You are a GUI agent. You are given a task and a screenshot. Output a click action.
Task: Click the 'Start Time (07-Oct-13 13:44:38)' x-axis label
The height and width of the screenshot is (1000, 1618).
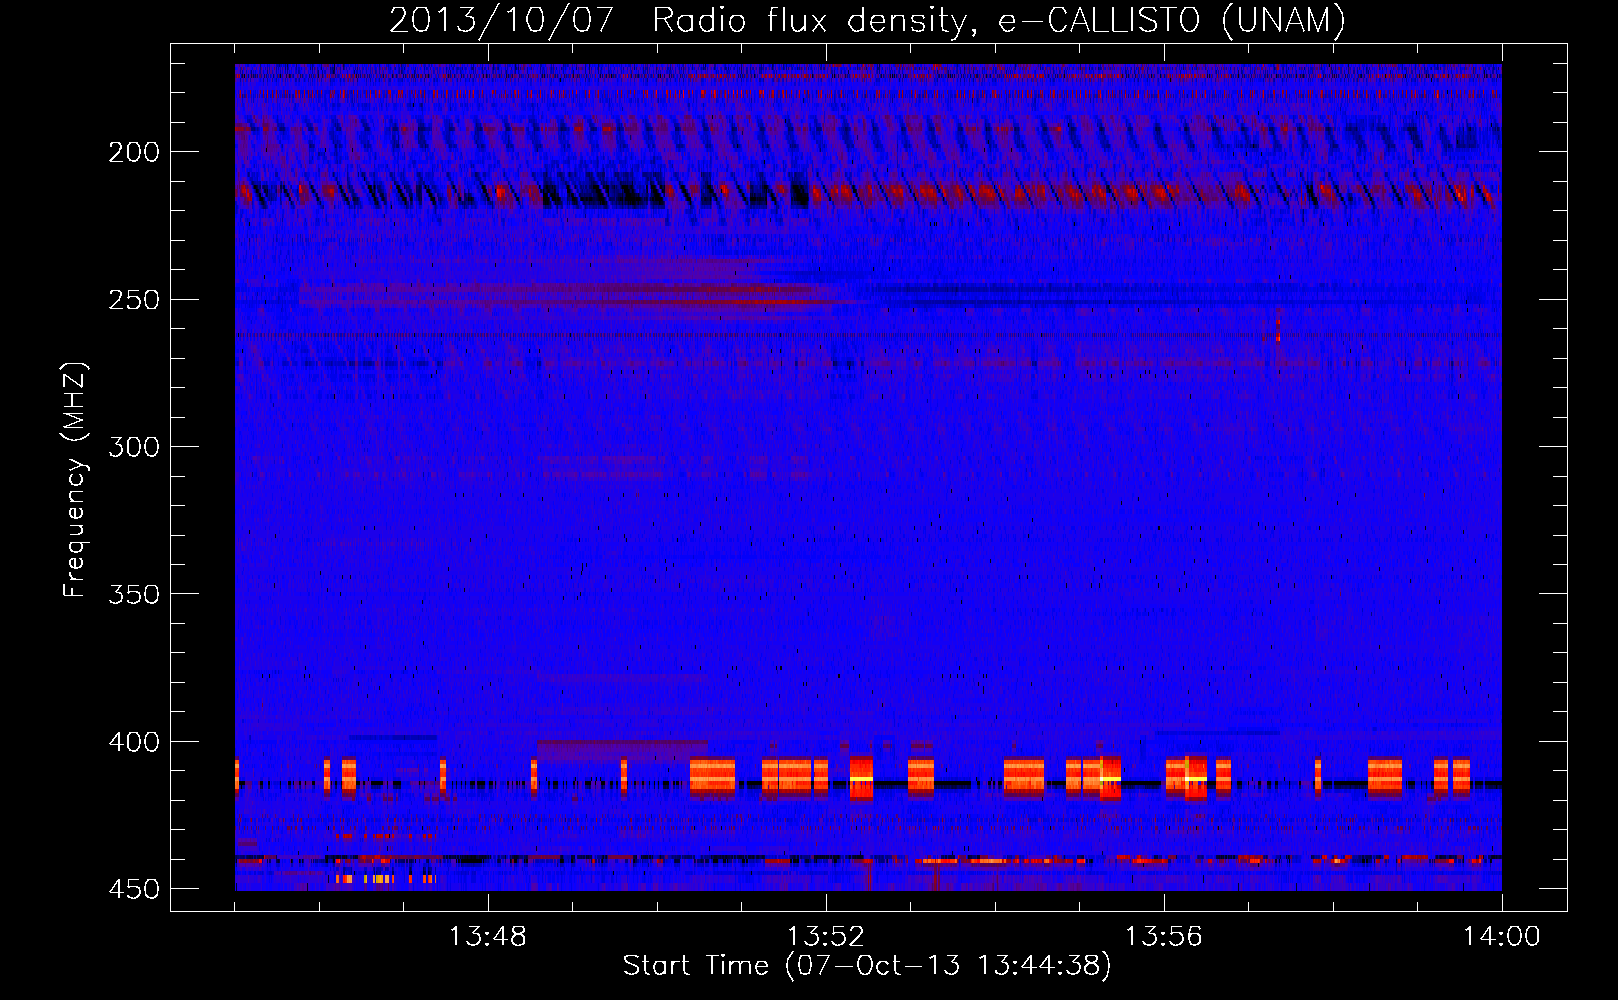[x=867, y=966]
